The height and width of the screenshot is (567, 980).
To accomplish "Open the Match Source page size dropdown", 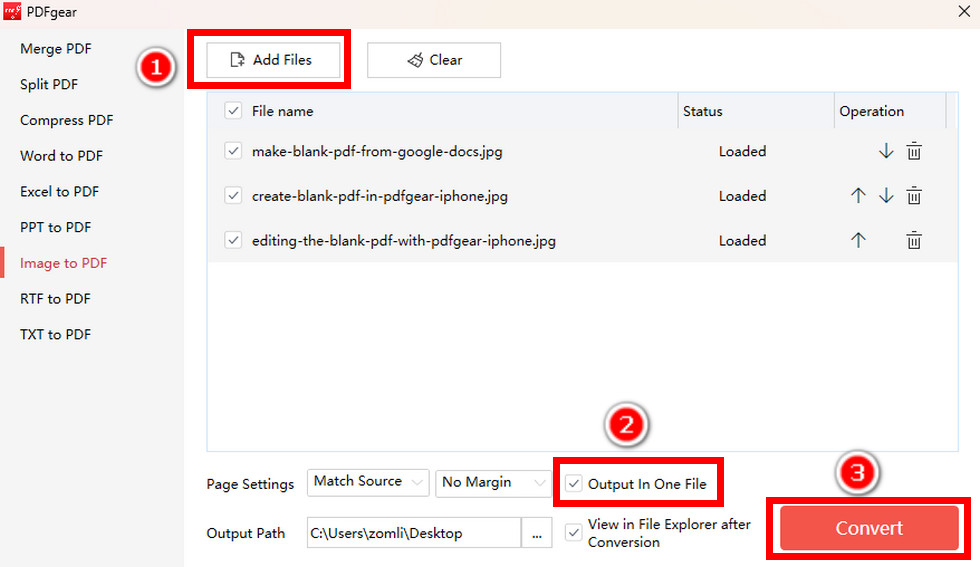I will 368,482.
